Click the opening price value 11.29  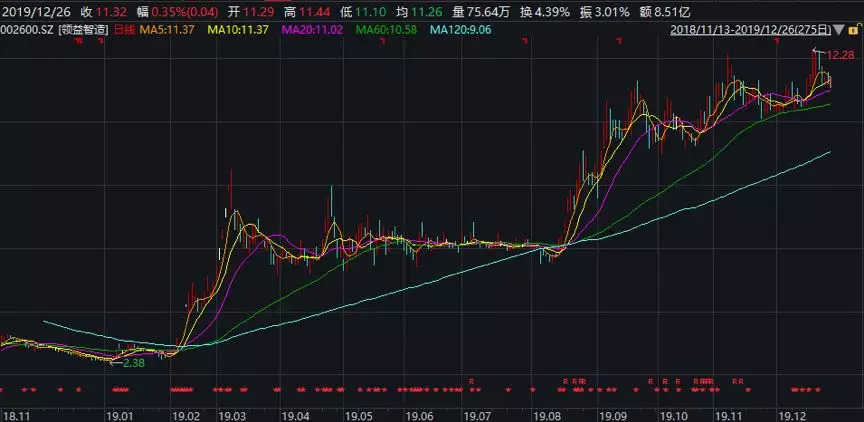point(257,11)
